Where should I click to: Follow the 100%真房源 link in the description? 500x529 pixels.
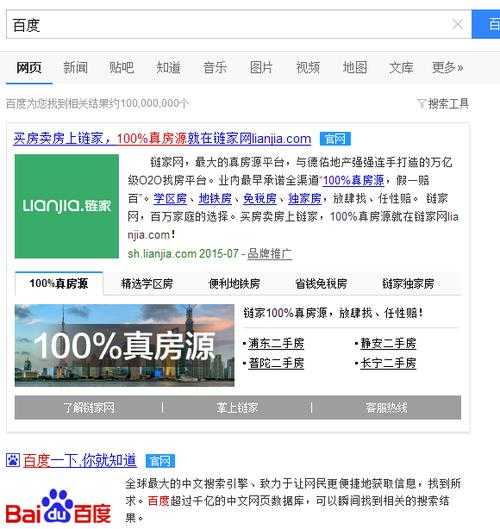[x=353, y=180]
